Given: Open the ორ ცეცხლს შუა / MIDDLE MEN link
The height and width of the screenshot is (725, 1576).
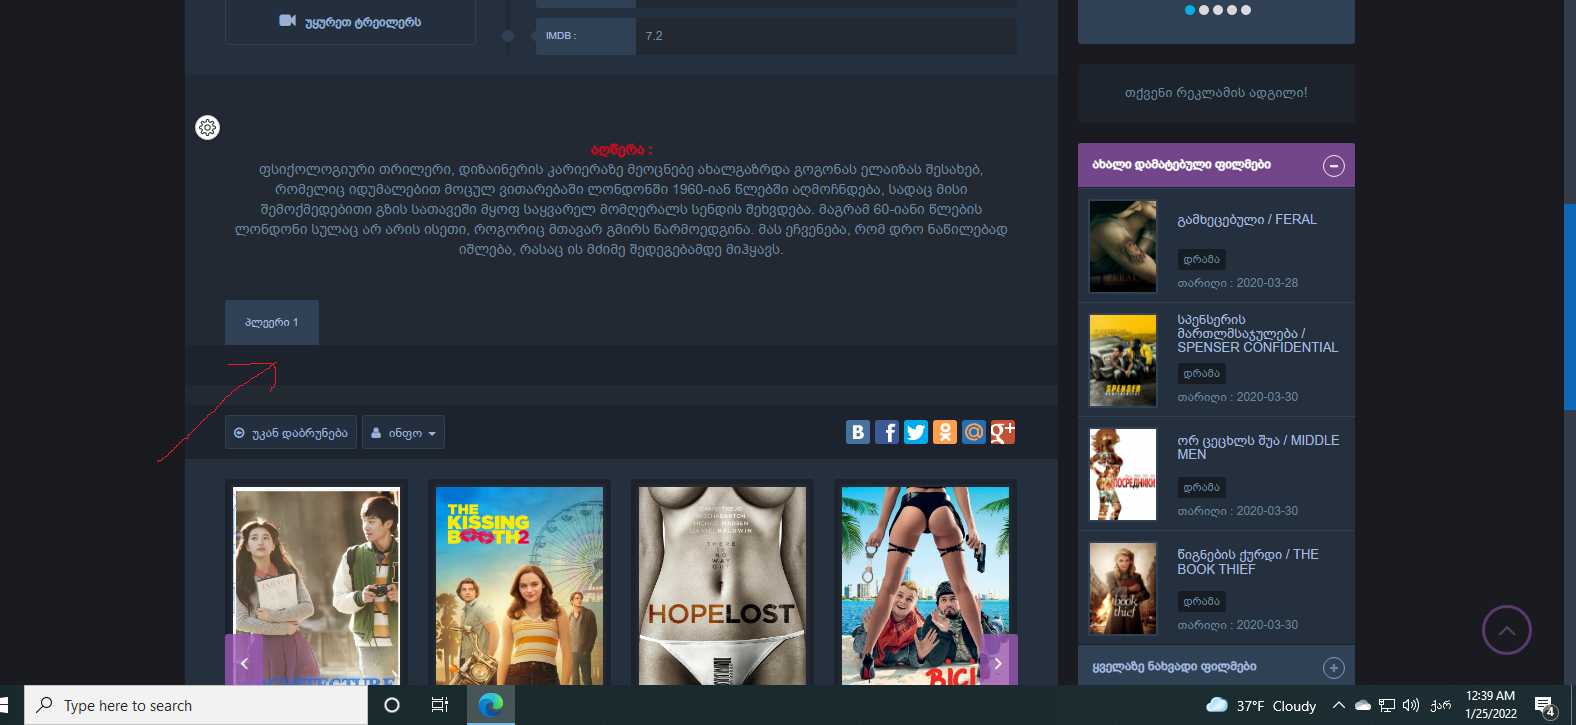Looking at the screenshot, I should click(1258, 447).
